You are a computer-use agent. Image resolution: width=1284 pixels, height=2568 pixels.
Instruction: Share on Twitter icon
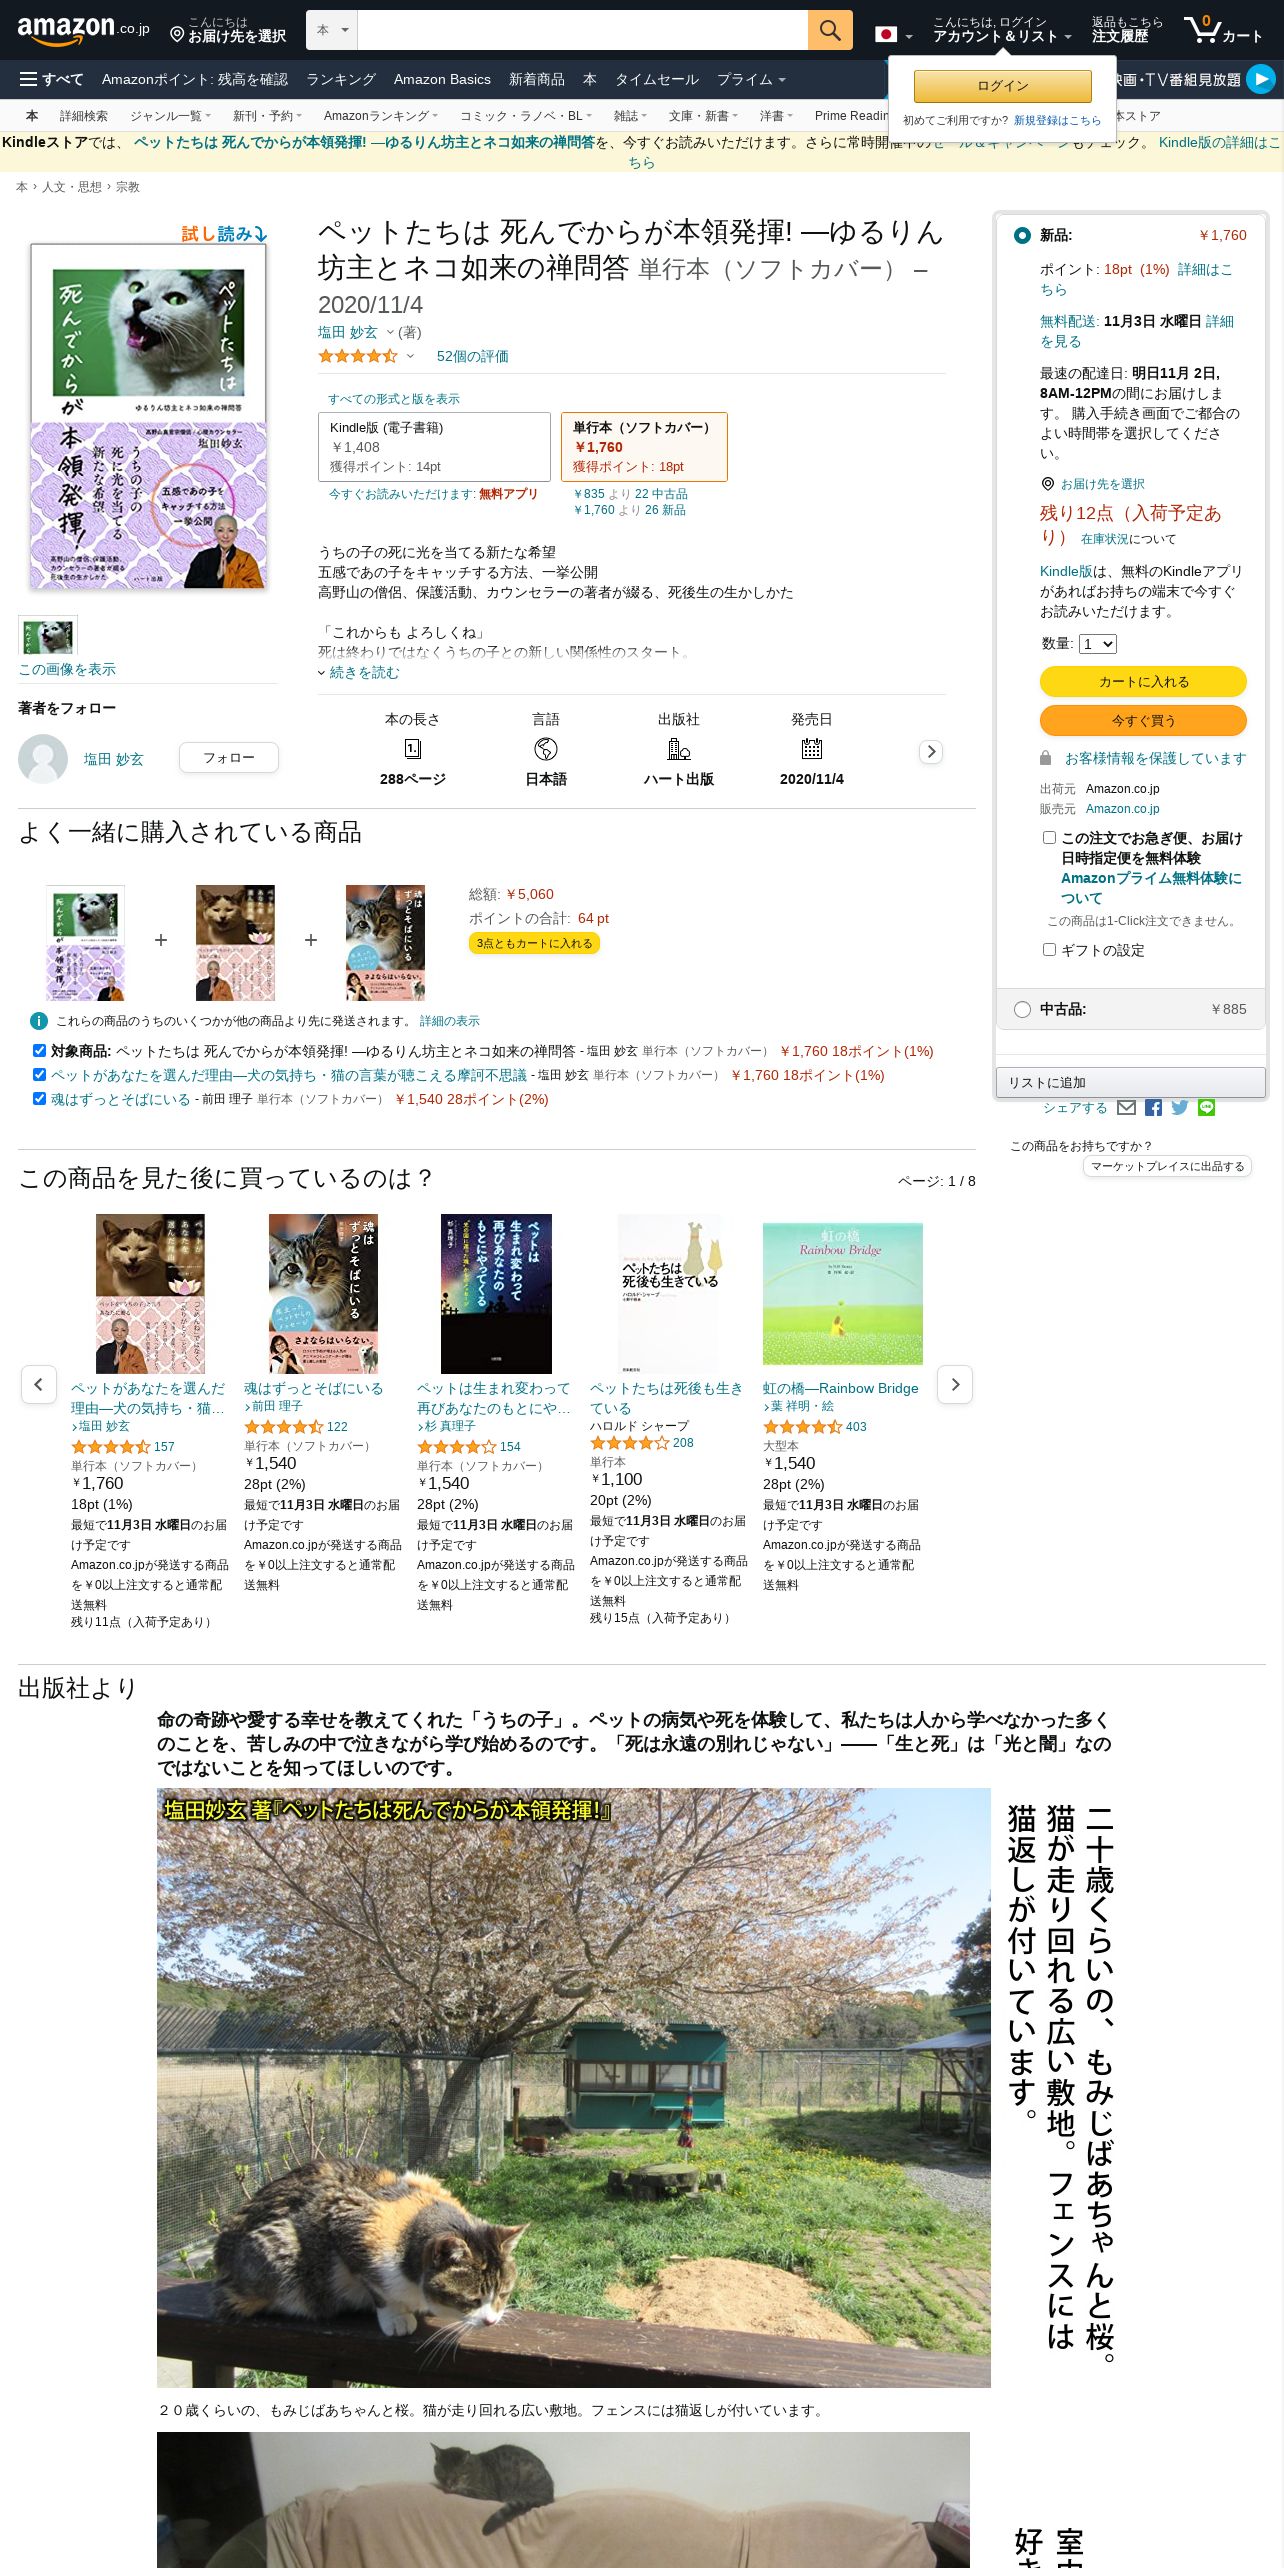coord(1180,1107)
